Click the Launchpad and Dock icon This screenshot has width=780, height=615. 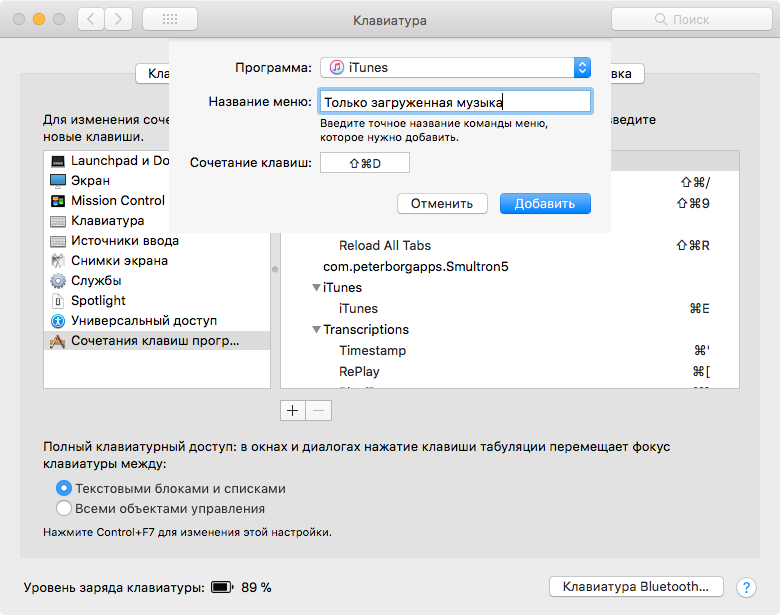tap(57, 161)
